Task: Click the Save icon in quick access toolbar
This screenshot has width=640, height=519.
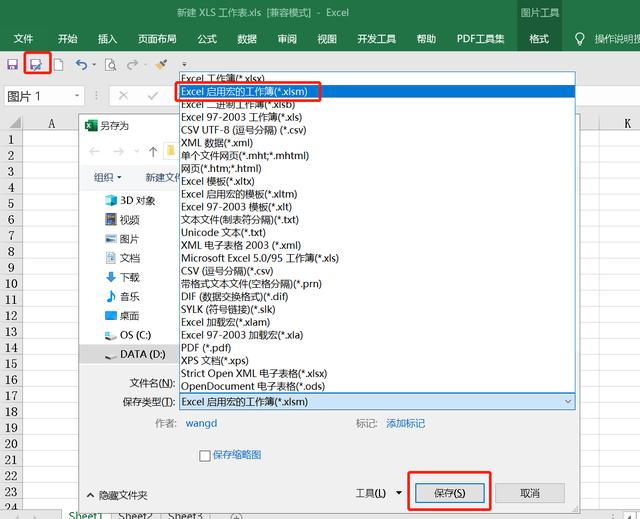Action: pos(12,64)
